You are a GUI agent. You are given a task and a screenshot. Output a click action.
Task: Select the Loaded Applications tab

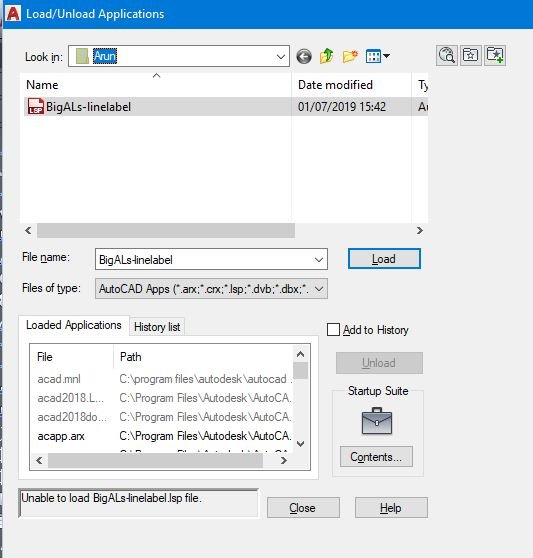[74, 325]
